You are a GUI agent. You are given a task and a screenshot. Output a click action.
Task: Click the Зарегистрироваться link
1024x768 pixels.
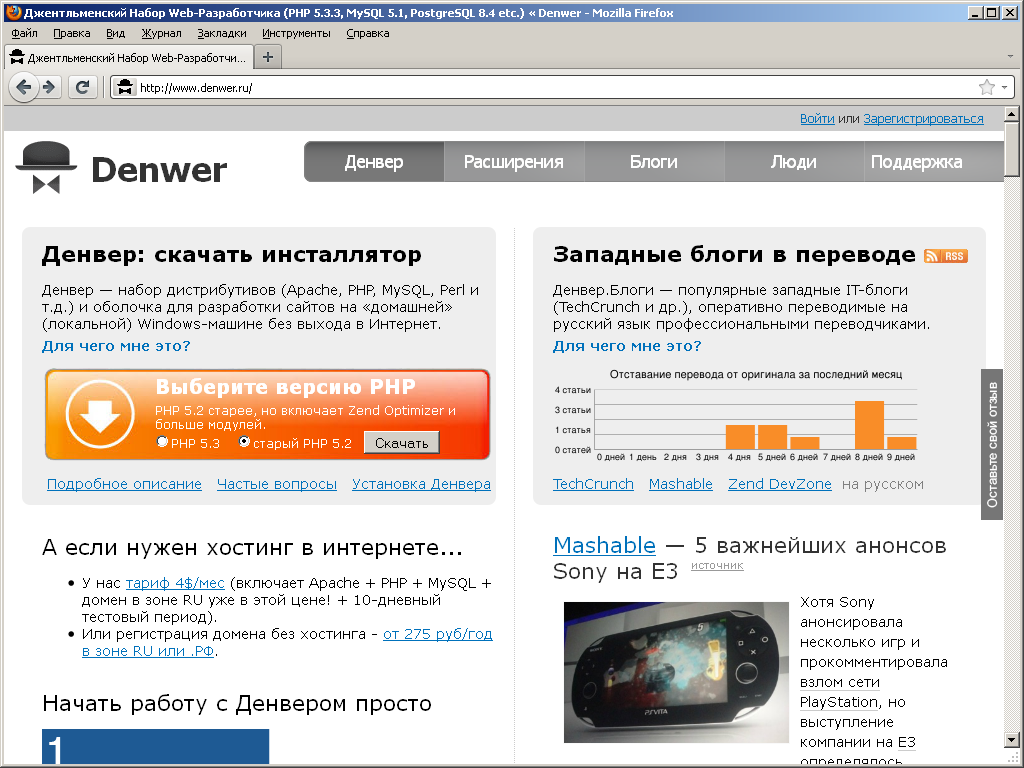(923, 119)
